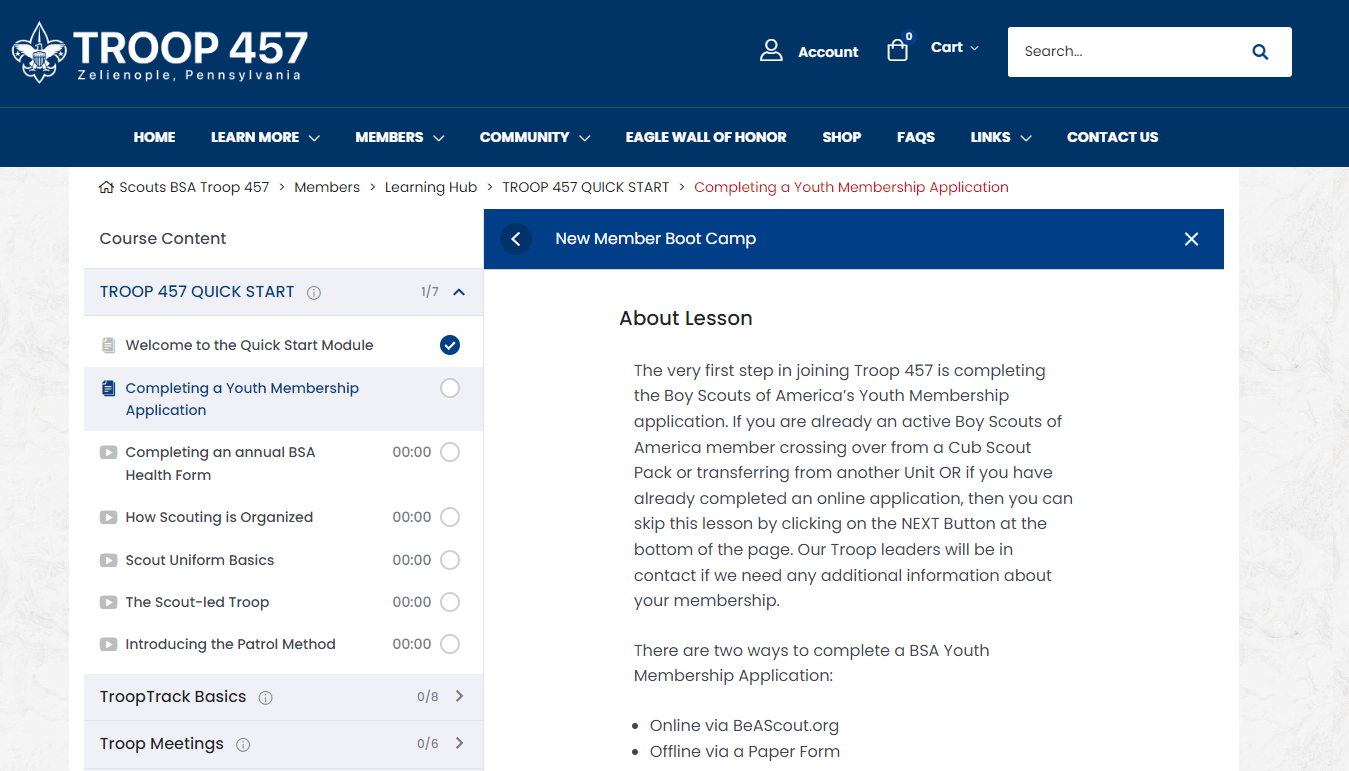Click document icon for Youth Membership Application lesson
The image size is (1349, 771).
[x=109, y=388]
